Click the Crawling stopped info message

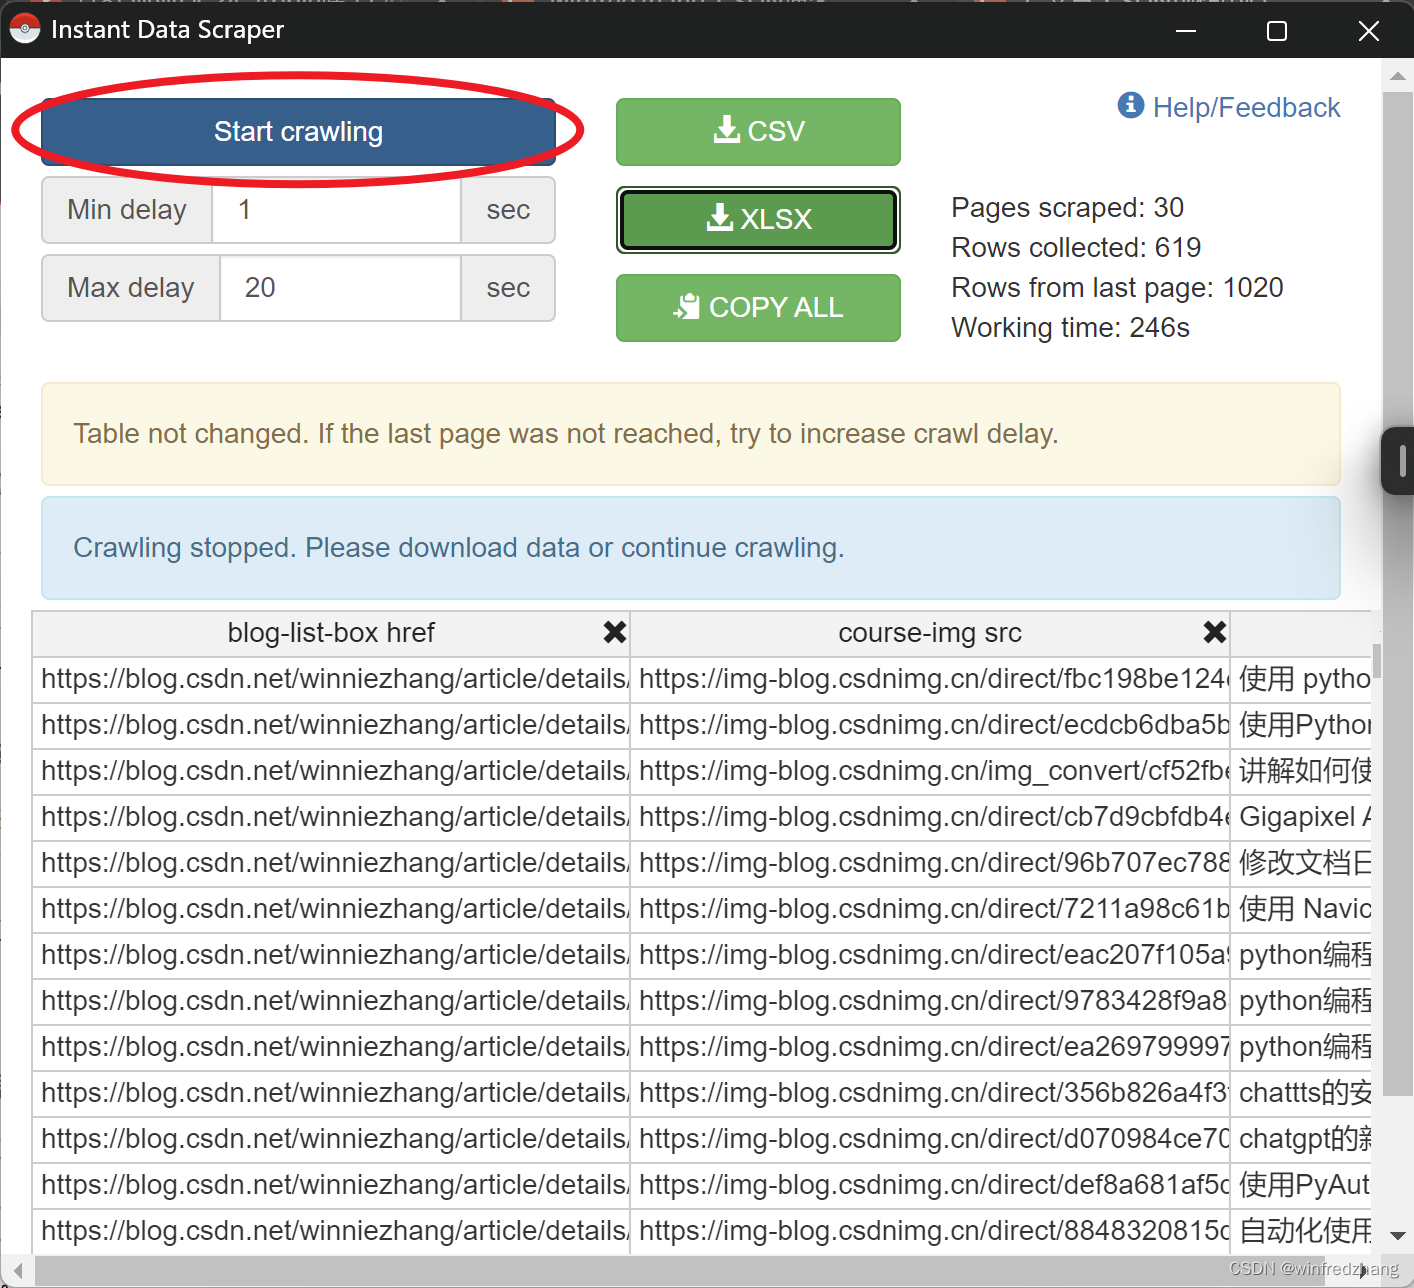(690, 548)
